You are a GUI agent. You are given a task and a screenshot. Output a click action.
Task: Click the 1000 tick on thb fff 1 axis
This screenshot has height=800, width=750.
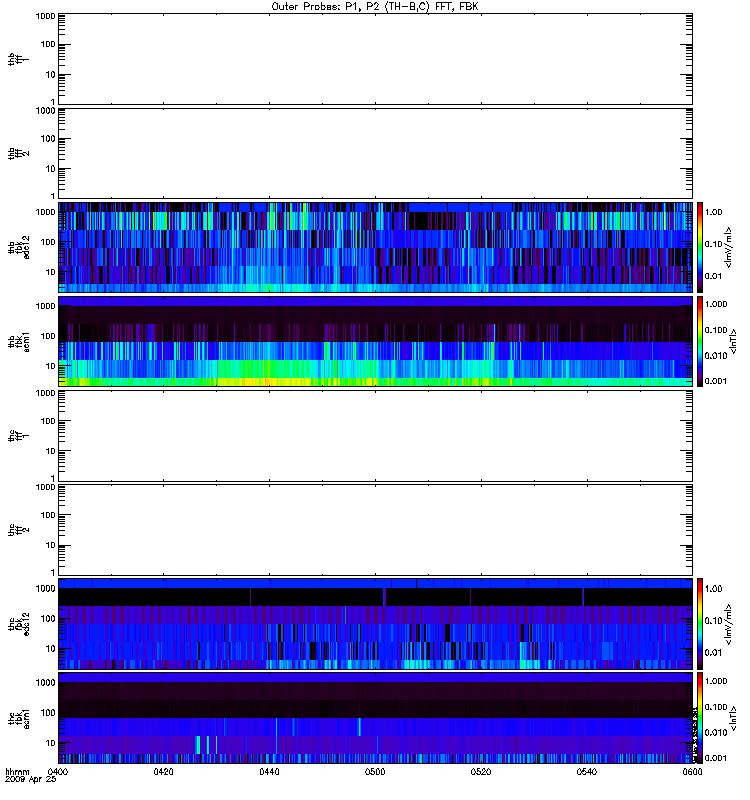[x=45, y=16]
